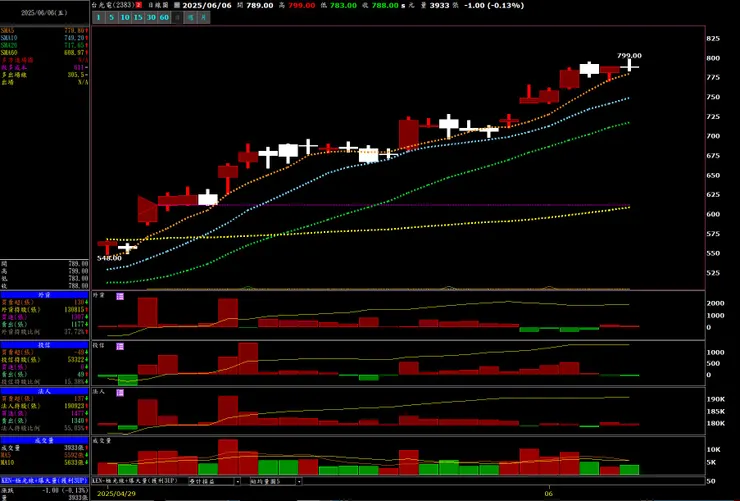
Task: Click the SMA5 value 770.80
Action: pyautogui.click(x=76, y=31)
